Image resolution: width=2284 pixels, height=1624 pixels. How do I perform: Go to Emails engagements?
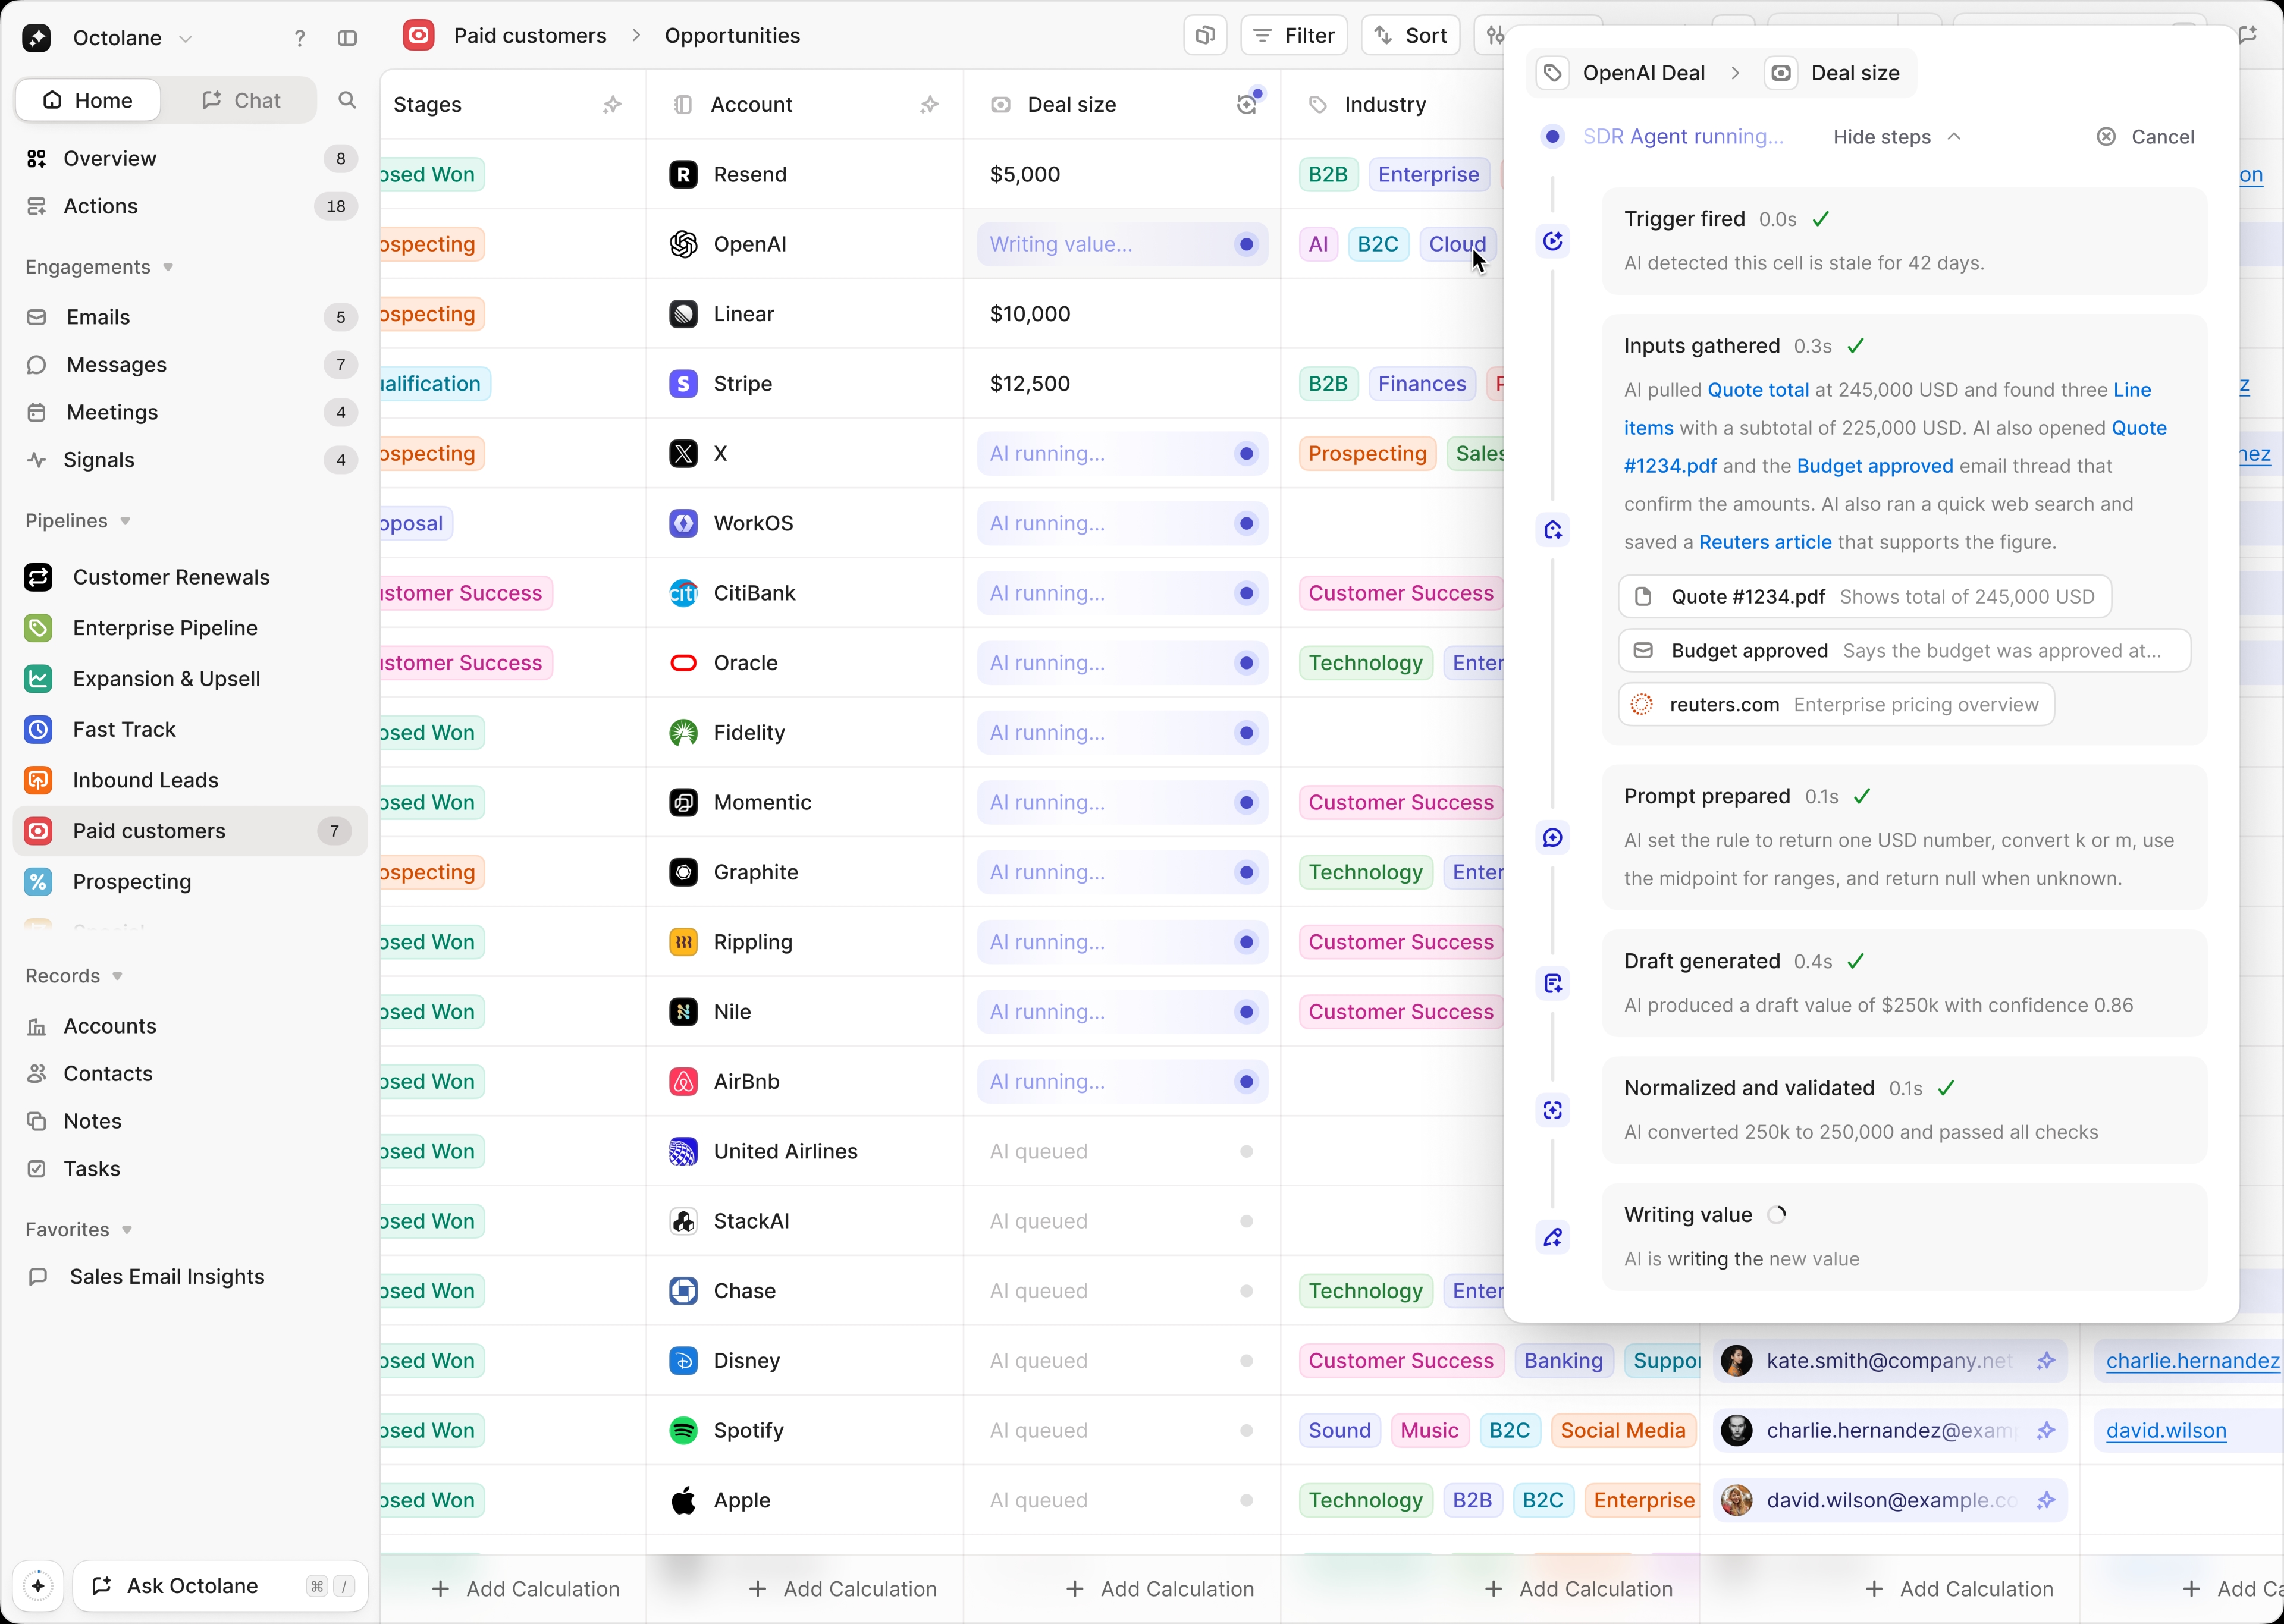[190, 317]
